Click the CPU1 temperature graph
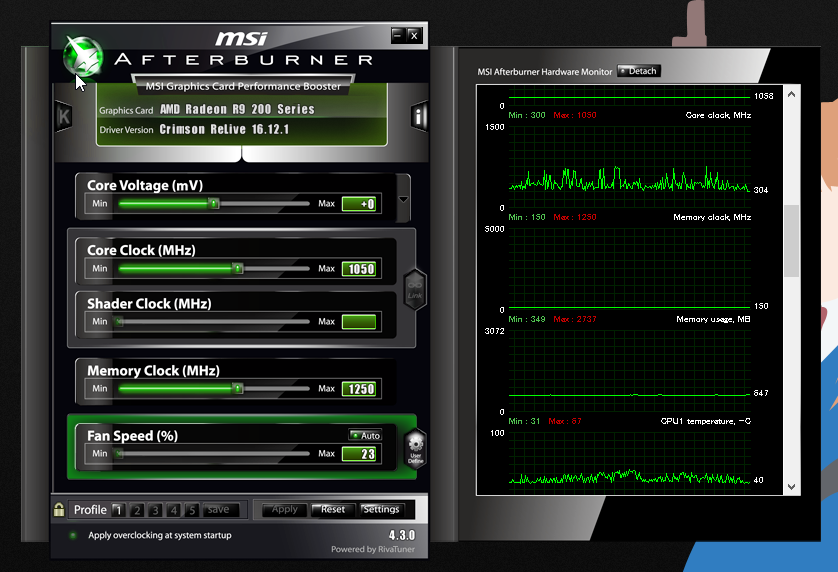The width and height of the screenshot is (838, 572). click(x=630, y=462)
